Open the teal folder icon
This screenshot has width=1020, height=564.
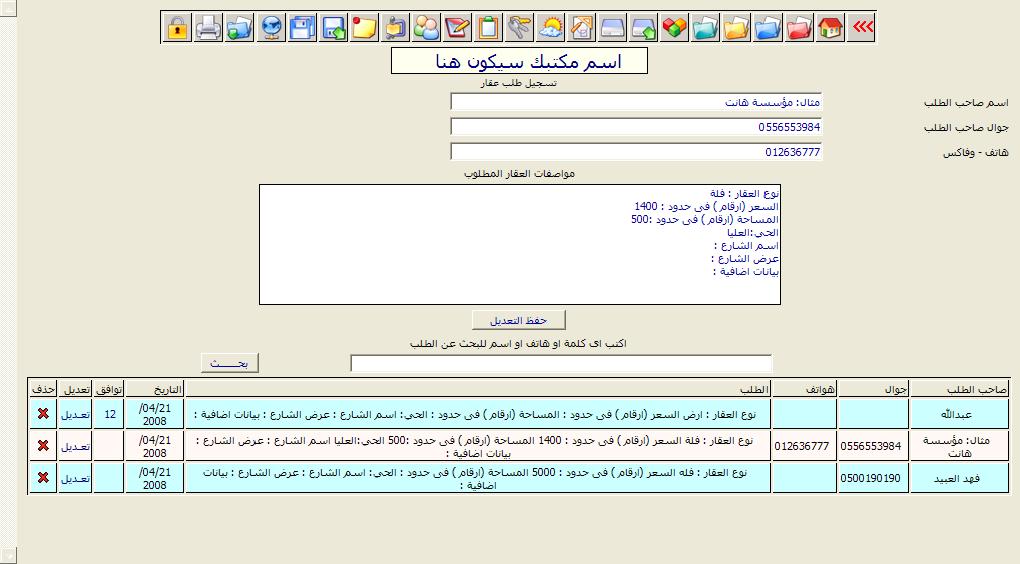coord(705,27)
